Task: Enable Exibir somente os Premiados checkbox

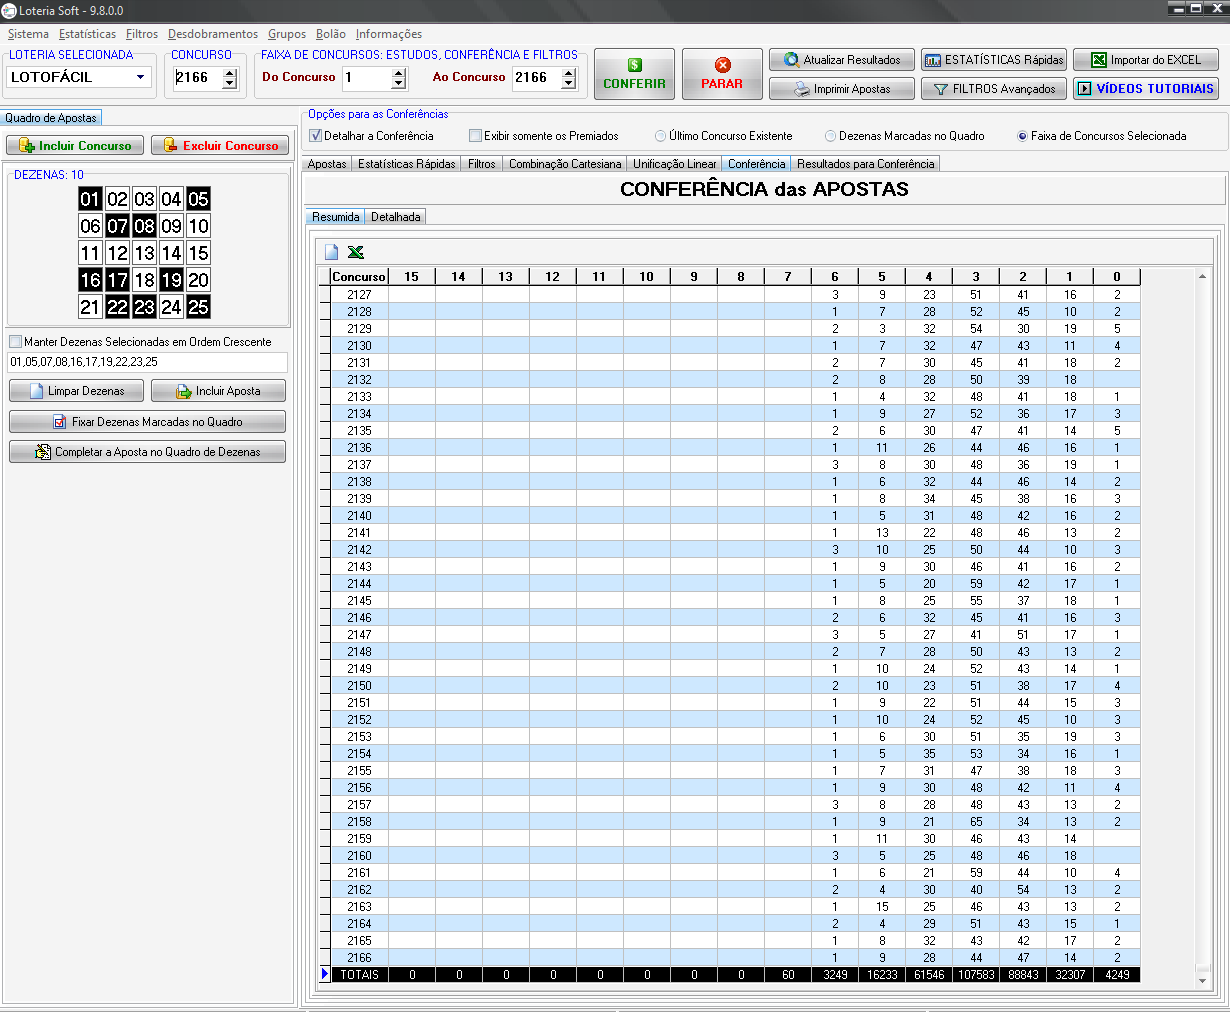Action: pos(476,136)
